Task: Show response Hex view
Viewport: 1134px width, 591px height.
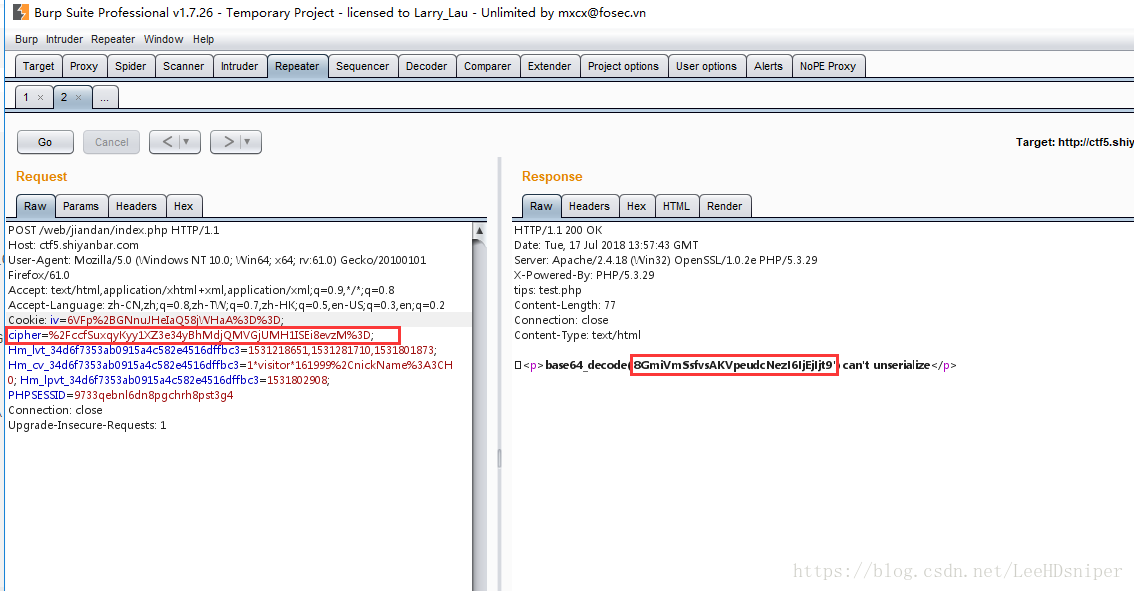Action: point(636,206)
